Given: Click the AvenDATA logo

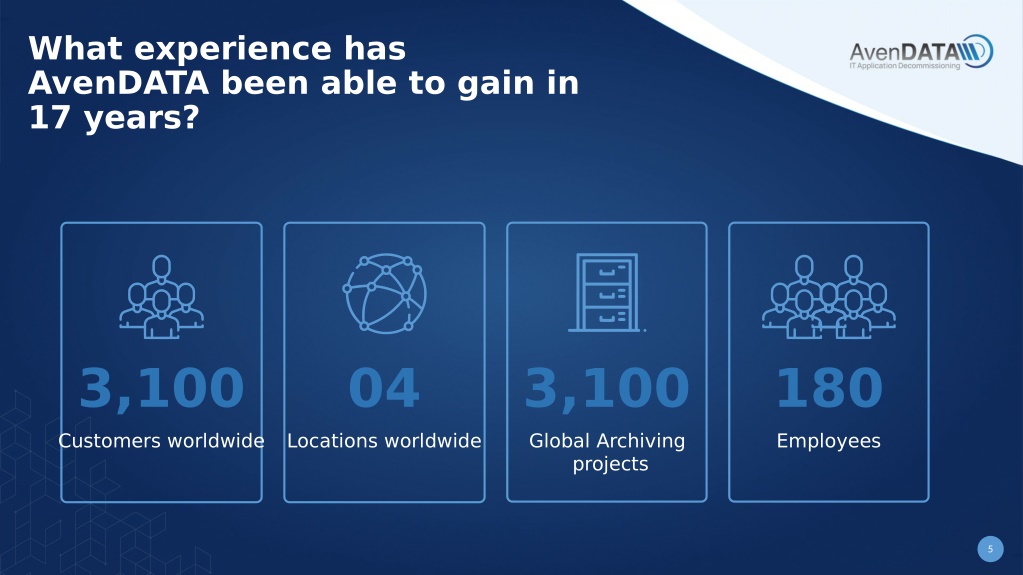Looking at the screenshot, I should 921,52.
